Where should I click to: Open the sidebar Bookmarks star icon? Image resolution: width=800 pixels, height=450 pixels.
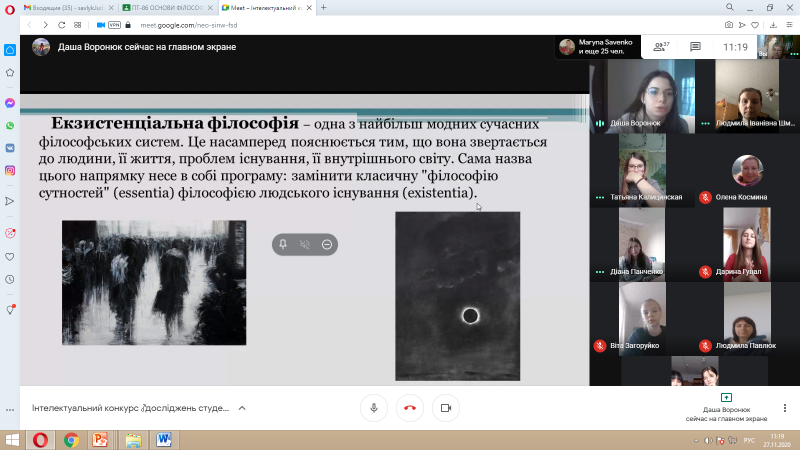point(10,72)
